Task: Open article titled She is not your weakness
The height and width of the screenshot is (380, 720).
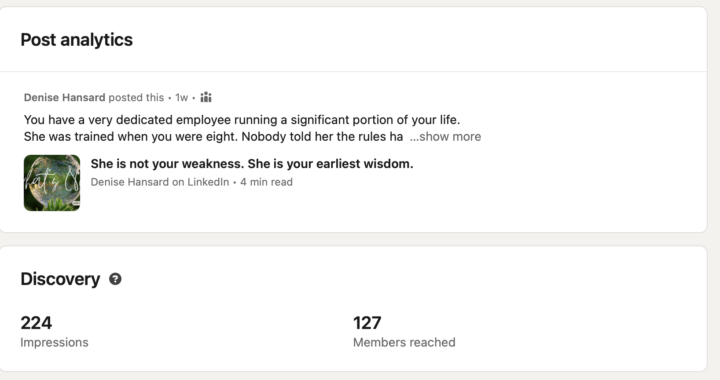Action: [252, 164]
